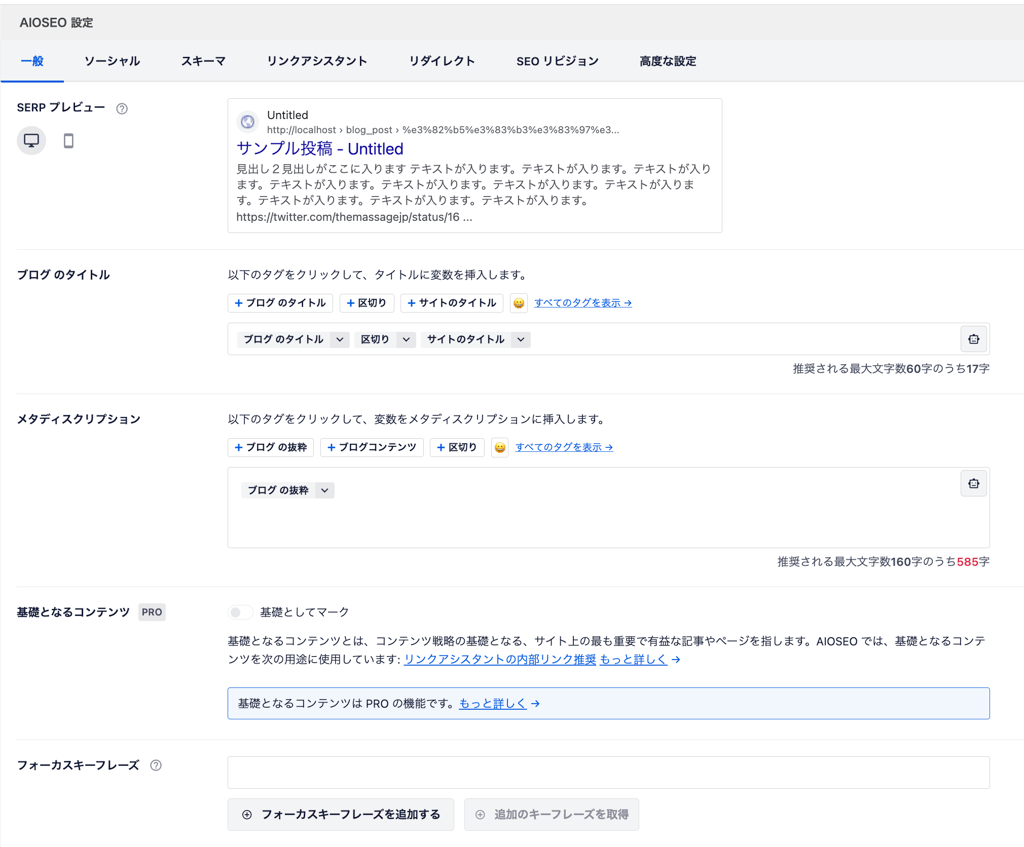Open the リンクアシスタント tab
The image size is (1024, 847).
coord(317,61)
